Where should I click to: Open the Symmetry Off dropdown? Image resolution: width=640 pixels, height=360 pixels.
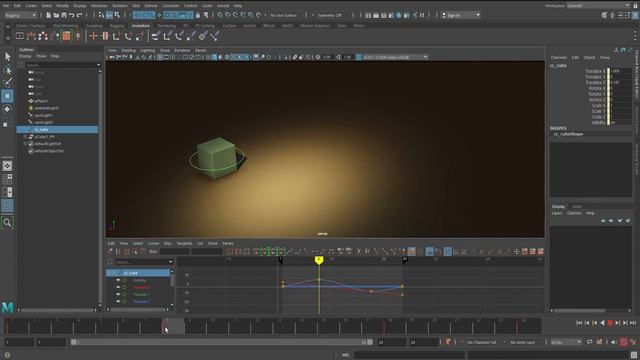pos(329,15)
